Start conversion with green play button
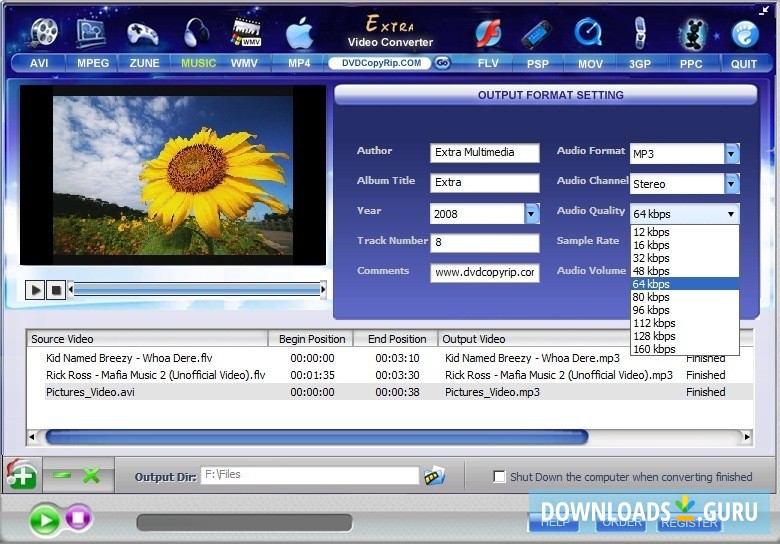 tap(45, 520)
